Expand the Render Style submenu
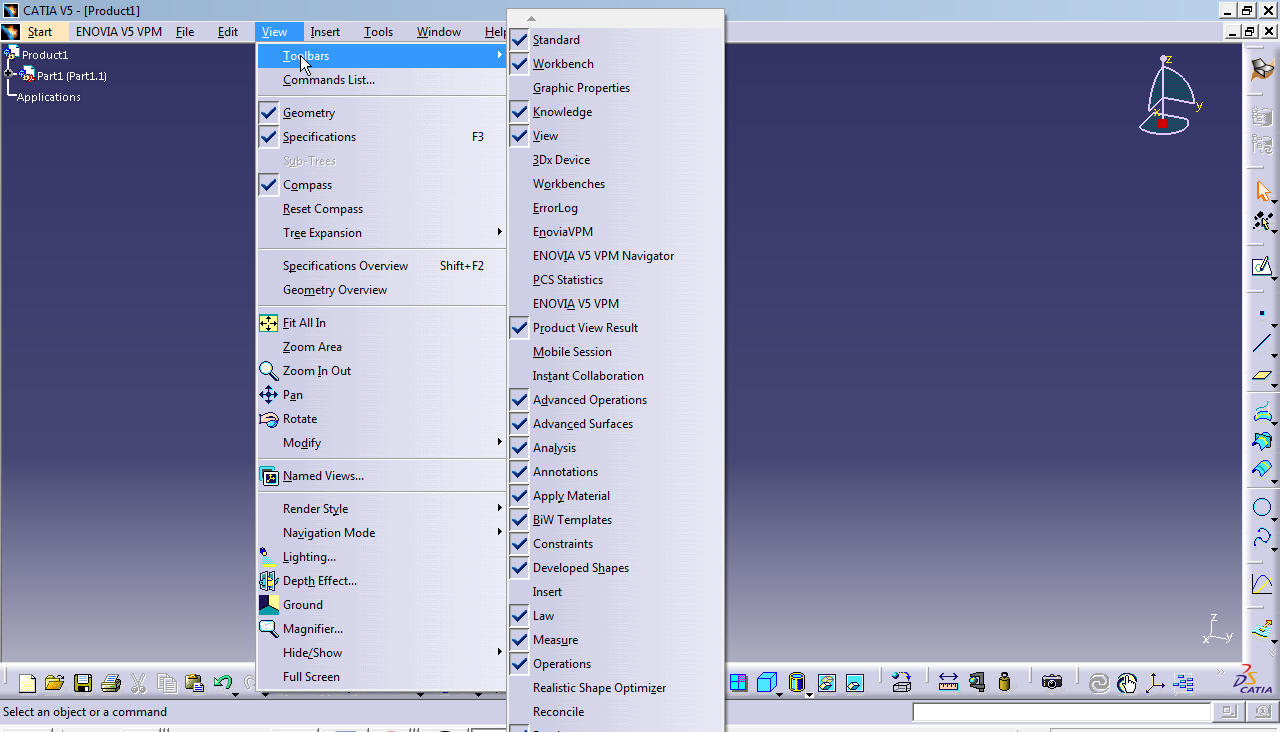Screen dimensions: 1280x732 381,509
